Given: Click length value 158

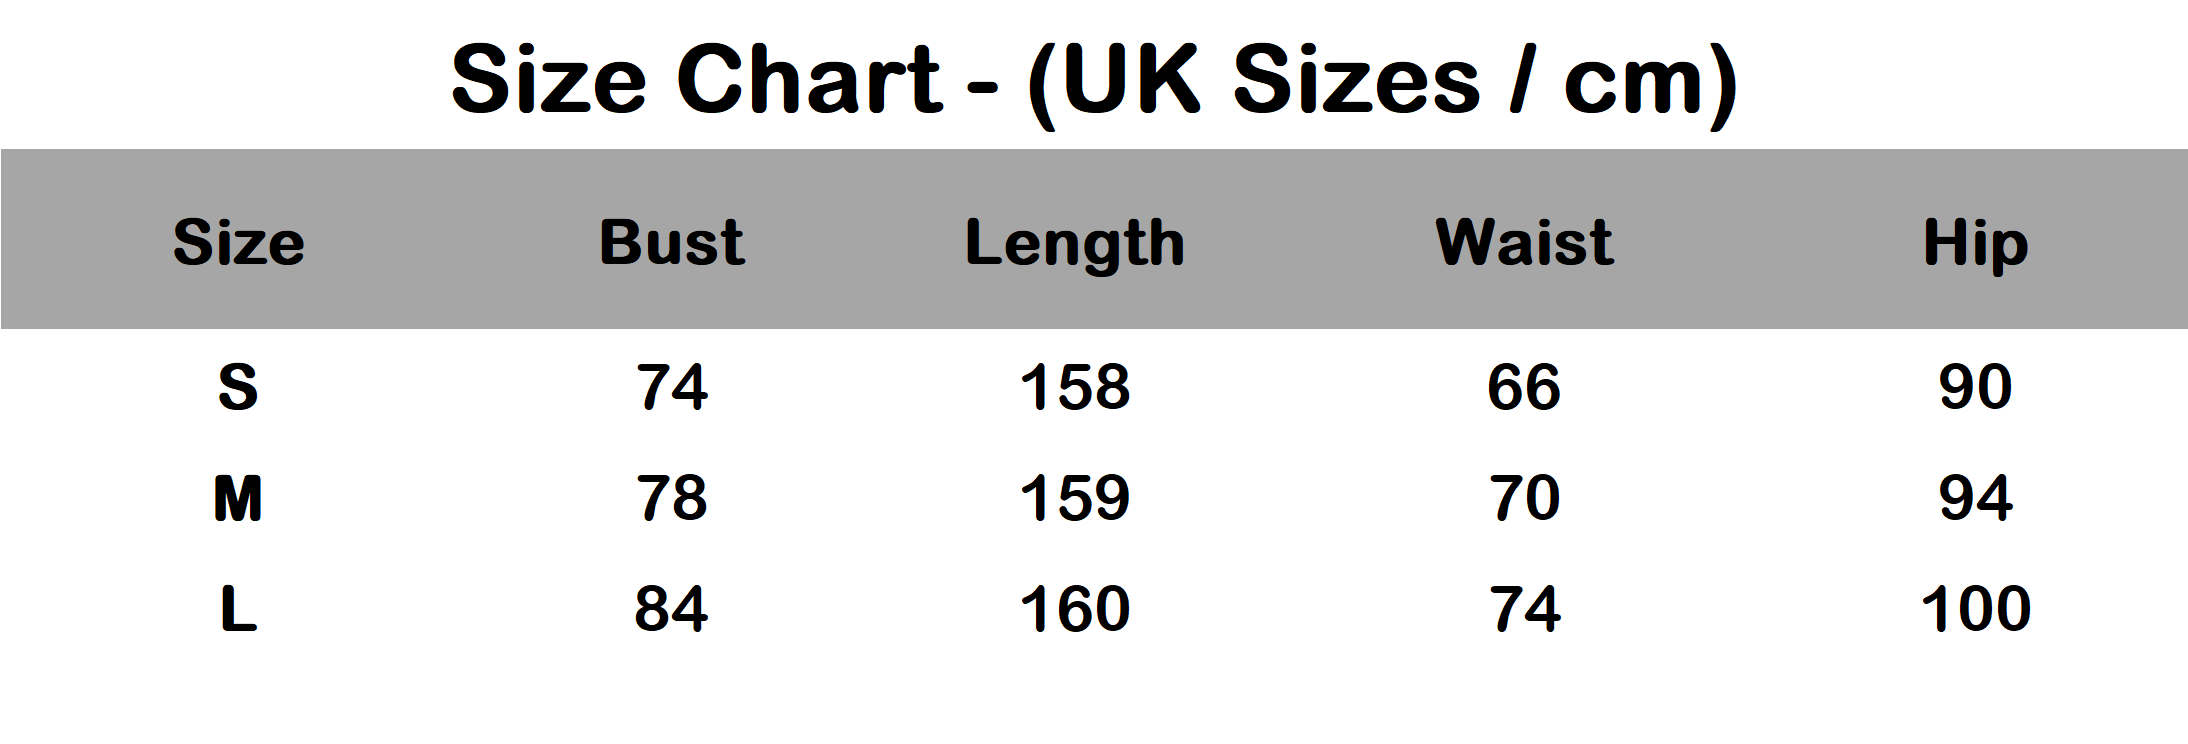Looking at the screenshot, I should [x=1075, y=387].
